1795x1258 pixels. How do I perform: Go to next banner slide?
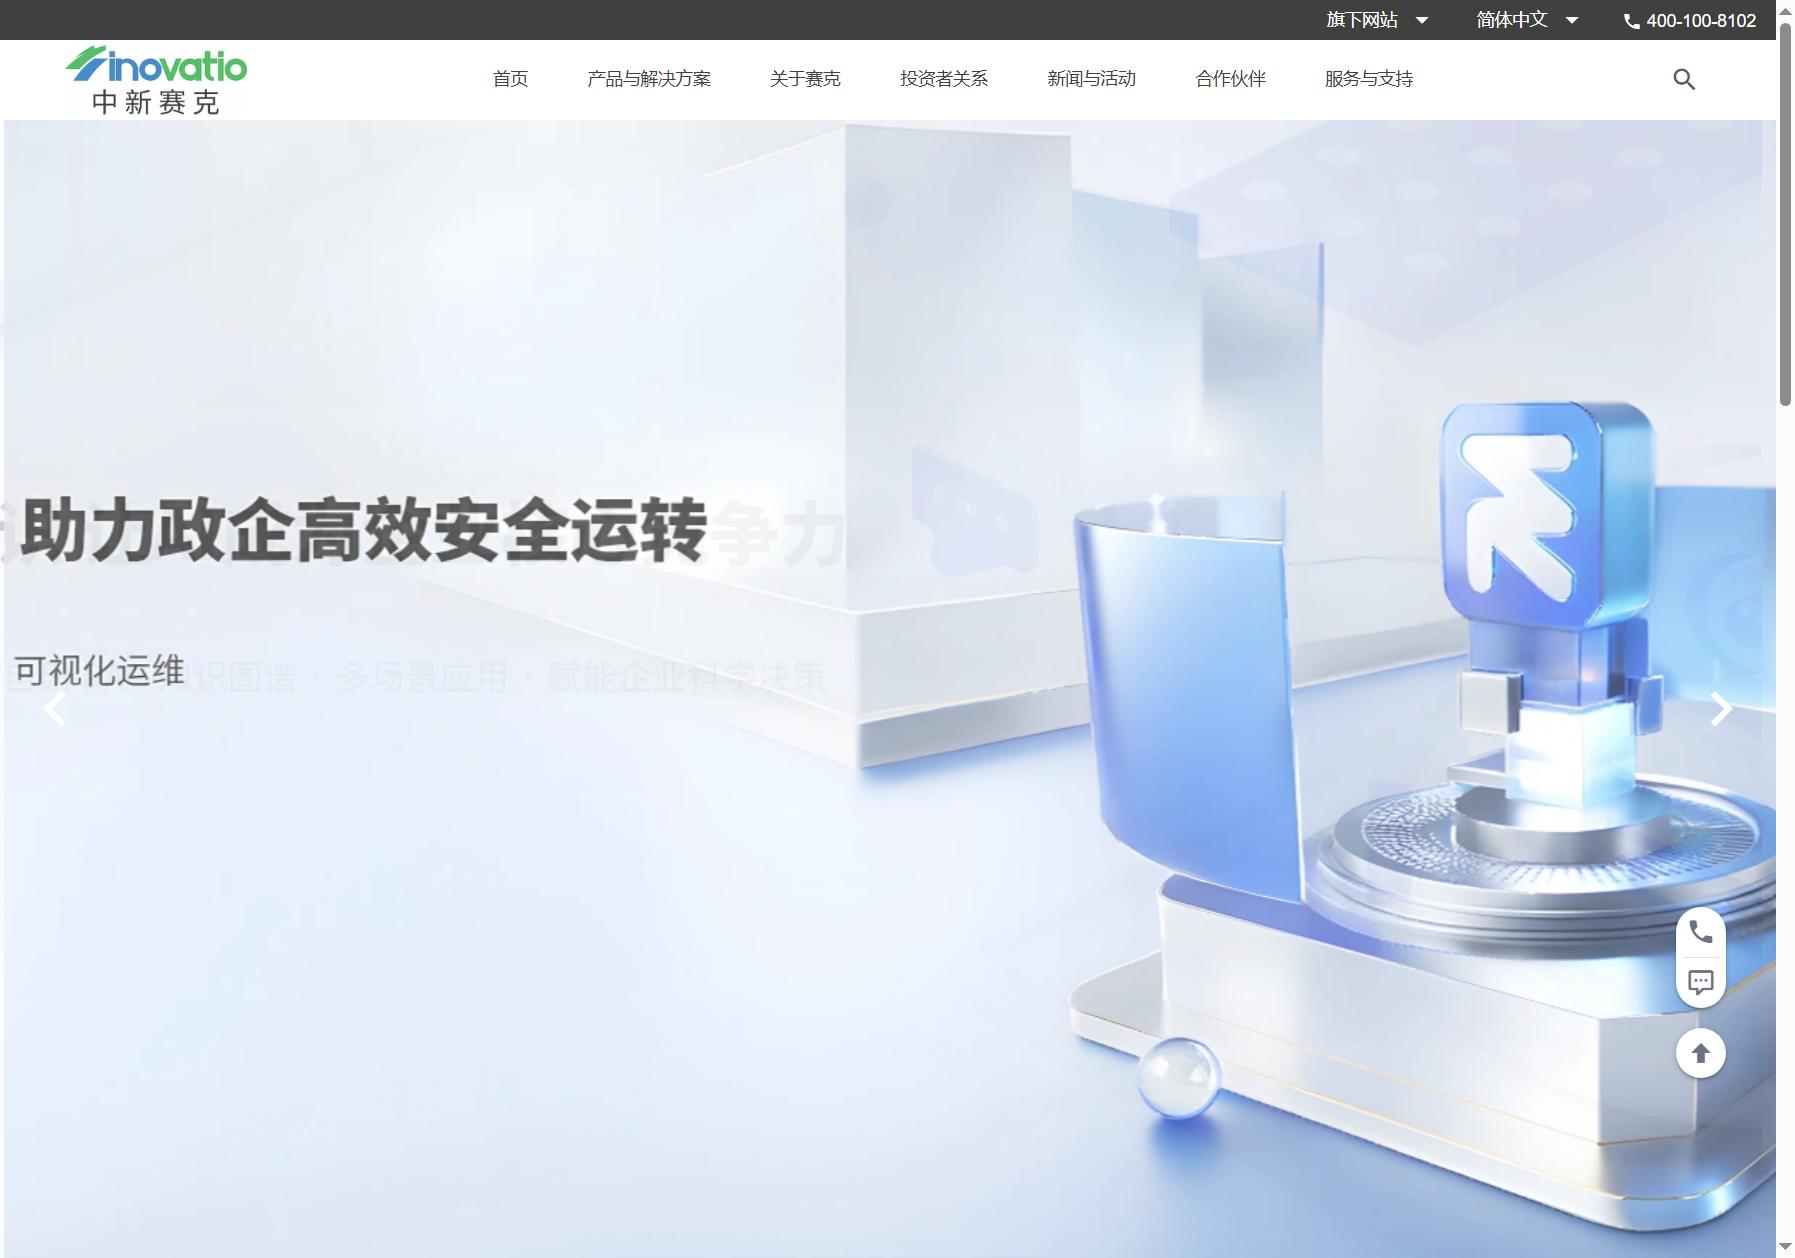tap(1720, 709)
